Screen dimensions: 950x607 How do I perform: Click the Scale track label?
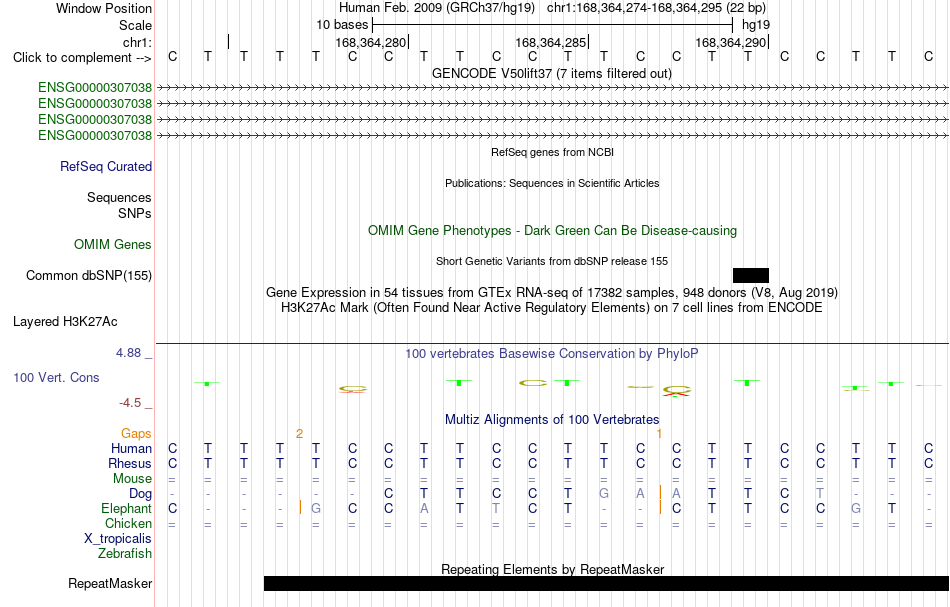(135, 25)
